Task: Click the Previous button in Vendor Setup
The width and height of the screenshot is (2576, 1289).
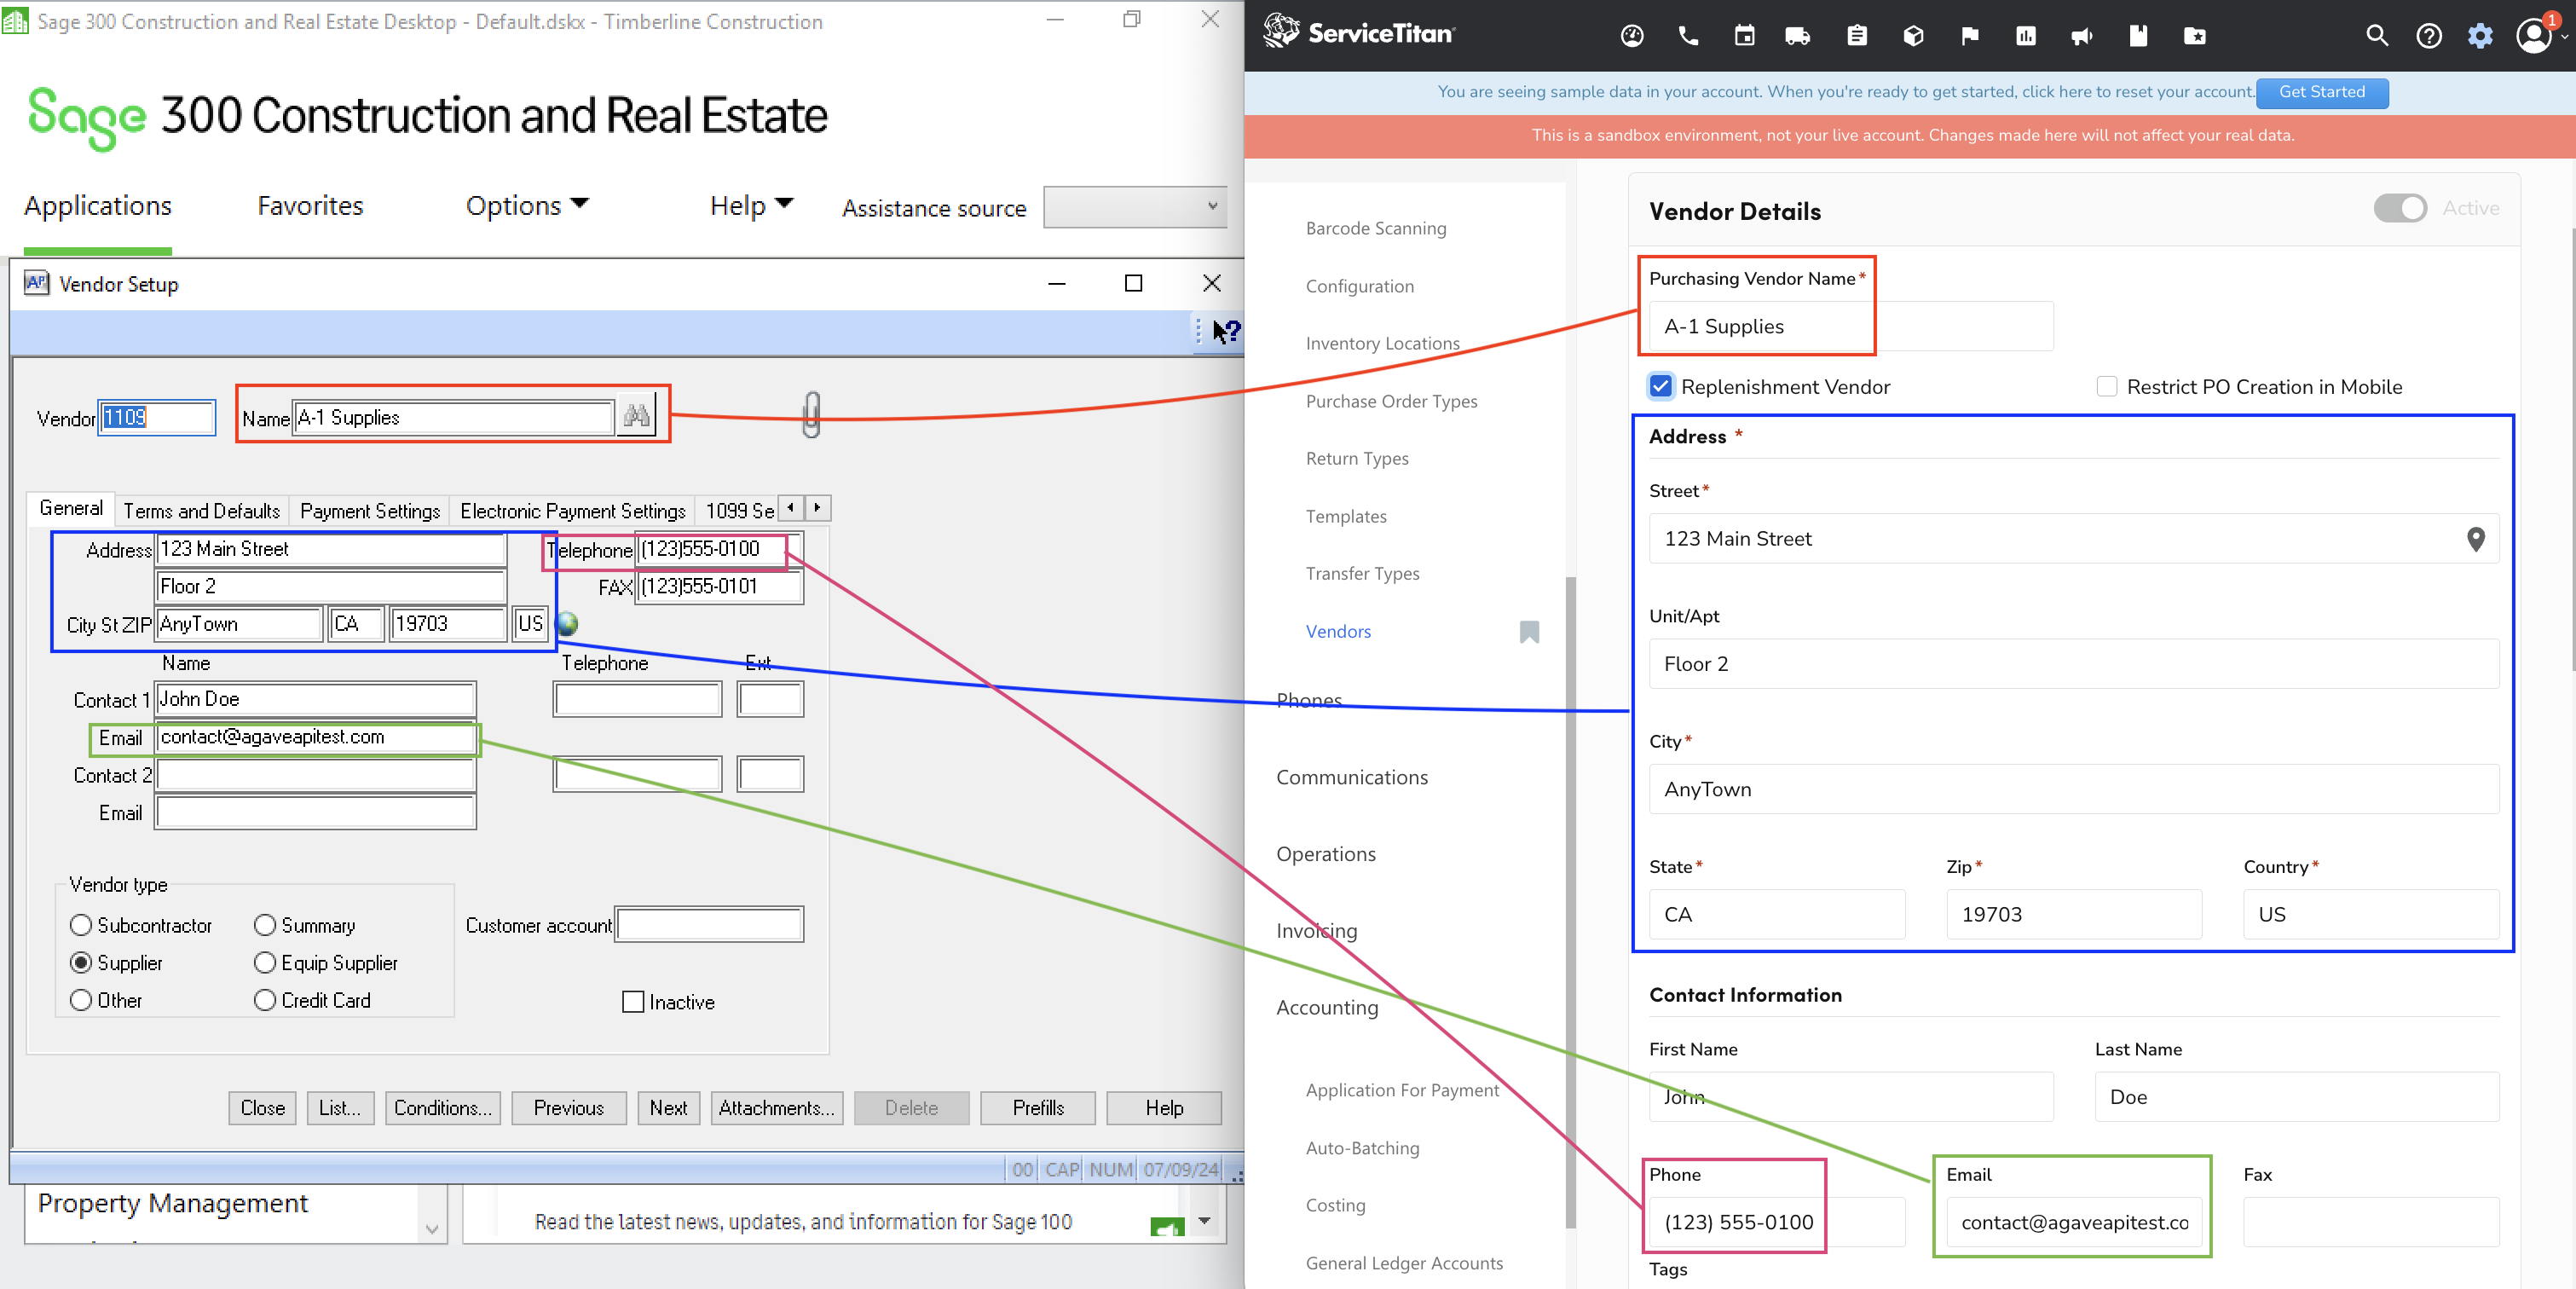Action: pos(569,1108)
